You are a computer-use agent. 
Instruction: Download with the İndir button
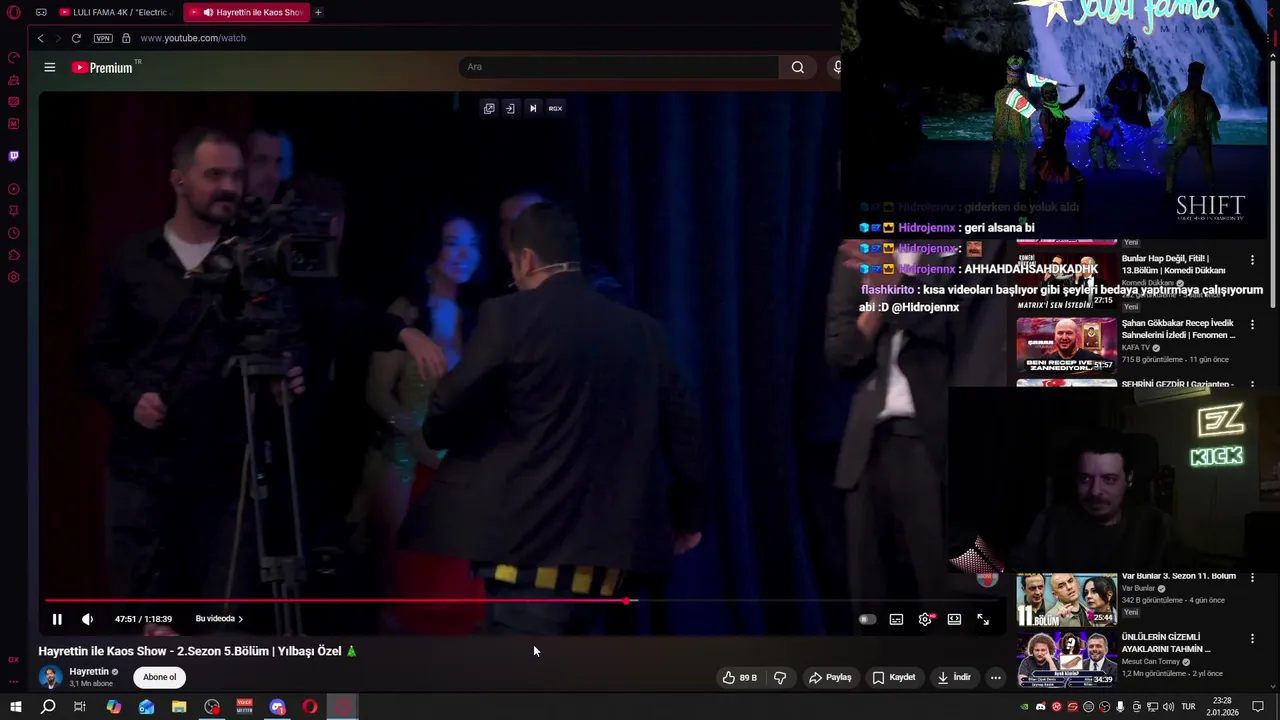(x=954, y=677)
